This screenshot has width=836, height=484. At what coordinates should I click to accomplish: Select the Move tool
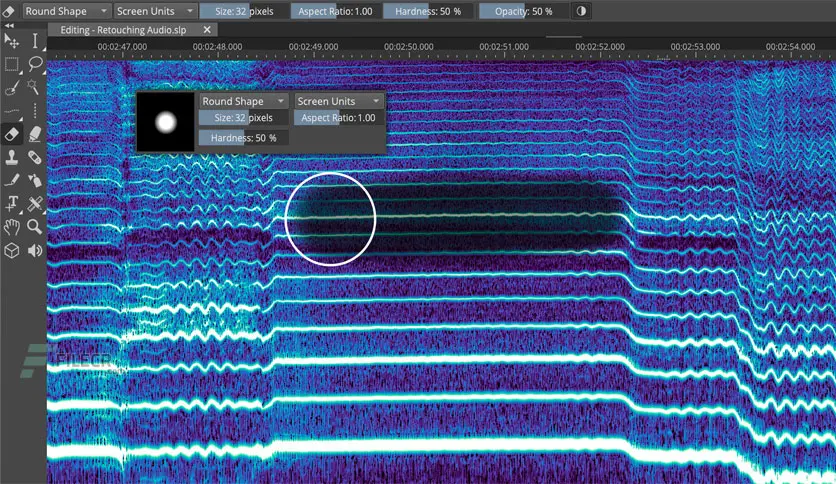pos(12,42)
